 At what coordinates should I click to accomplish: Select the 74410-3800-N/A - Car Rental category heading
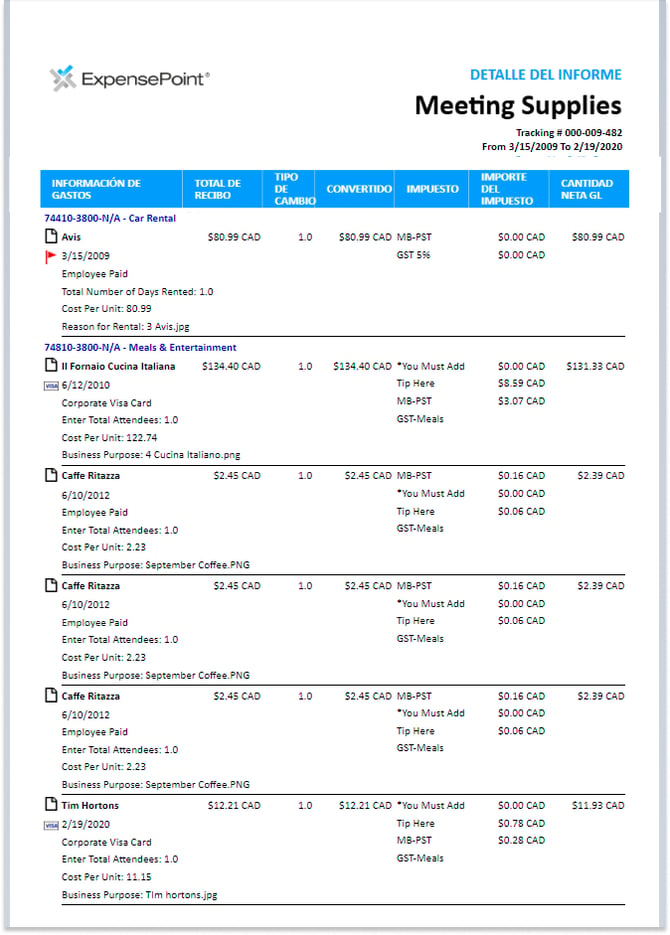(x=110, y=218)
